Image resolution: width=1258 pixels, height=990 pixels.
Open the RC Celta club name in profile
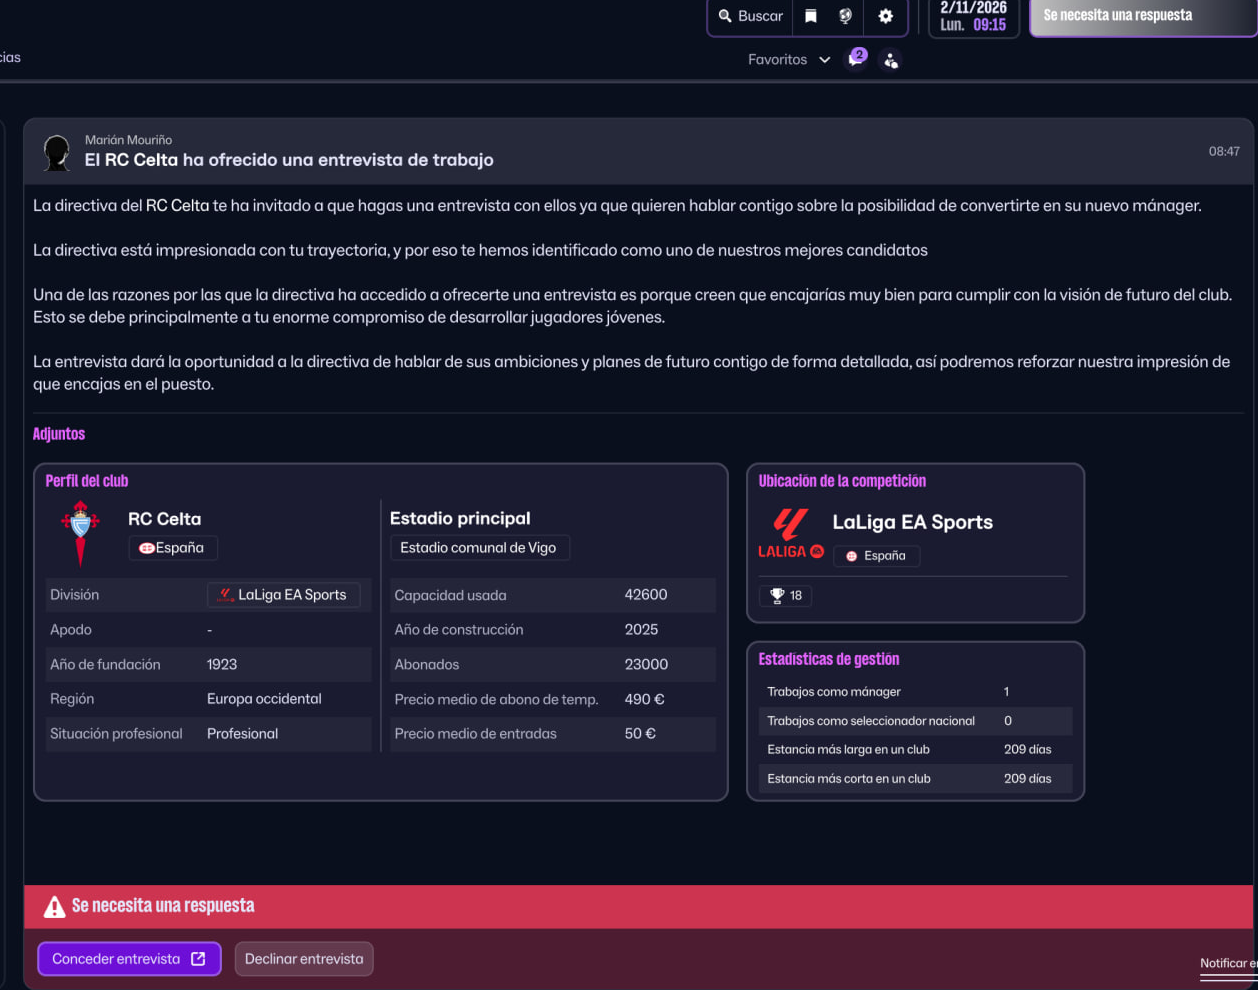click(x=164, y=519)
